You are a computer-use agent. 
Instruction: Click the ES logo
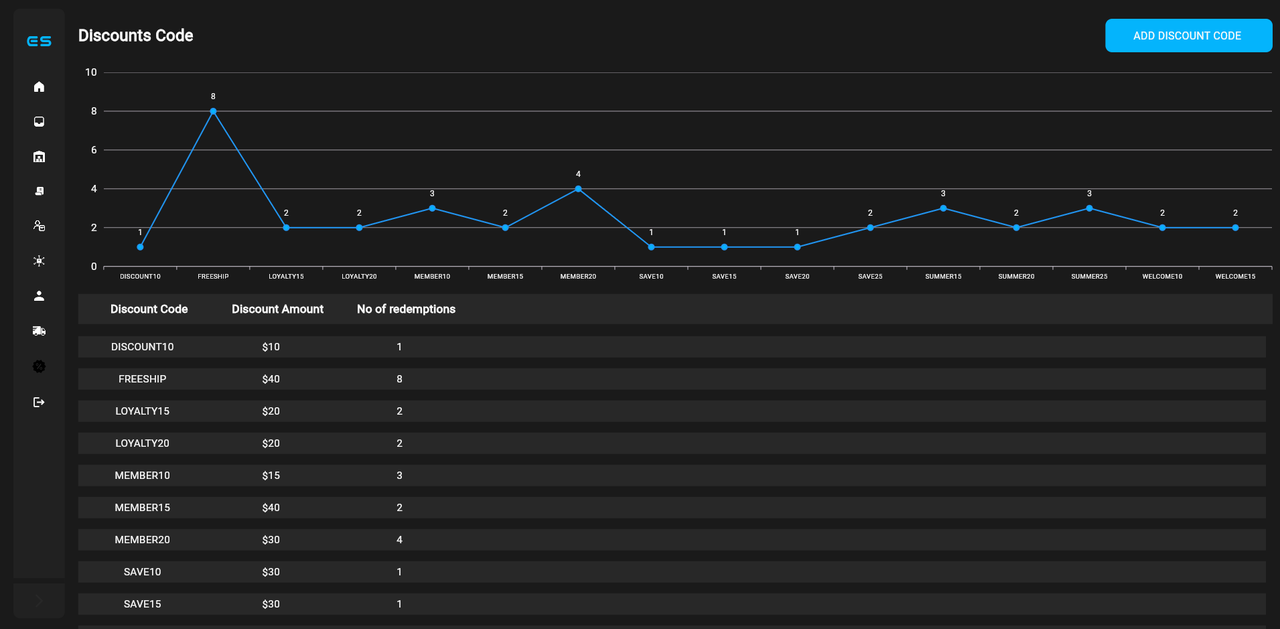tap(39, 41)
